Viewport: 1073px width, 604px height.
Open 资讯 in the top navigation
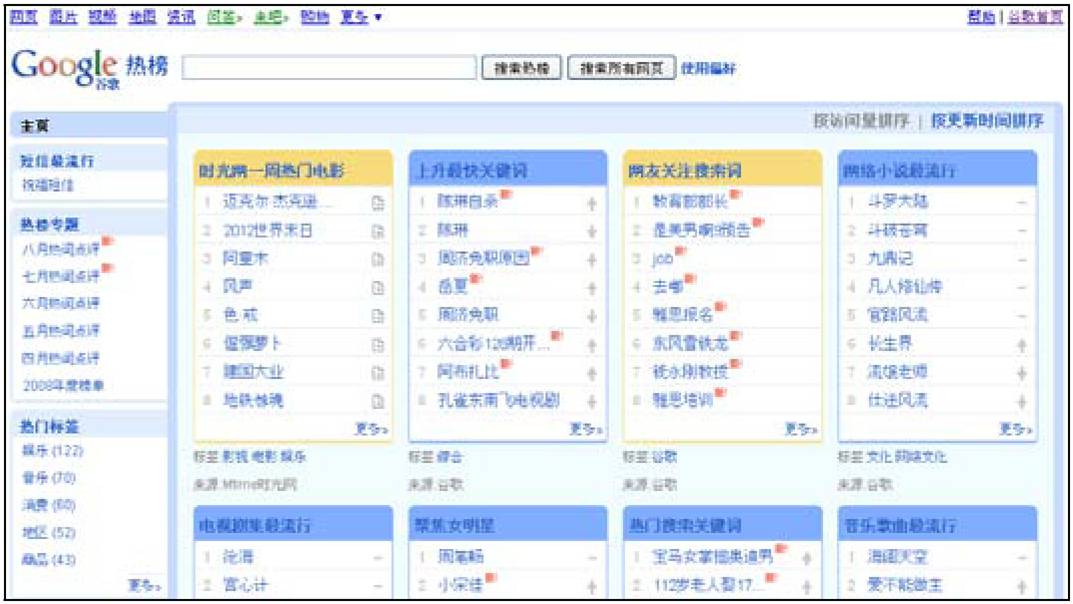(181, 16)
